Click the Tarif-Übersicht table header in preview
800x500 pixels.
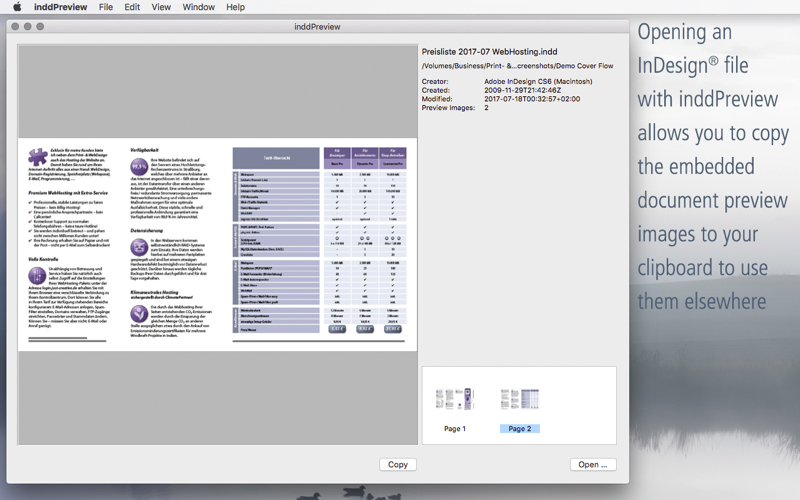pyautogui.click(x=276, y=158)
